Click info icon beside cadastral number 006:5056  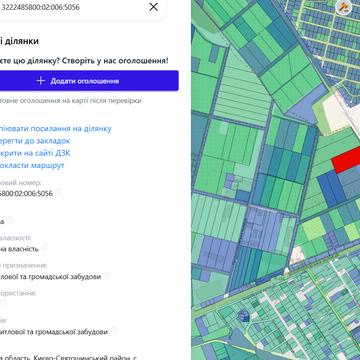tap(58, 193)
